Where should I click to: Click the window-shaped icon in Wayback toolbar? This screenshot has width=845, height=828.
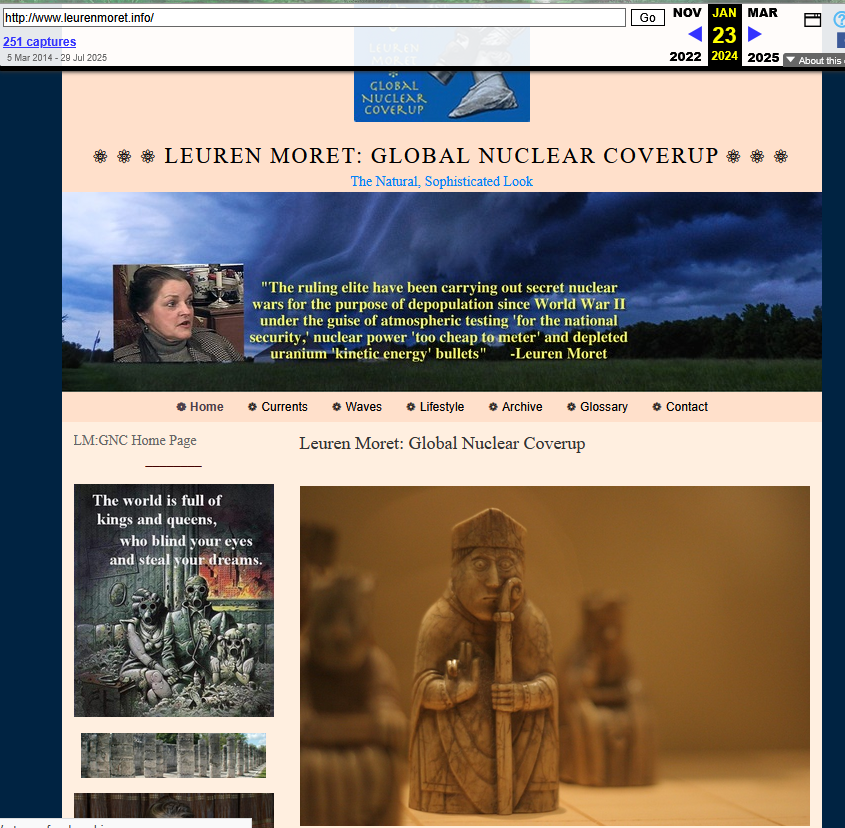(x=812, y=20)
